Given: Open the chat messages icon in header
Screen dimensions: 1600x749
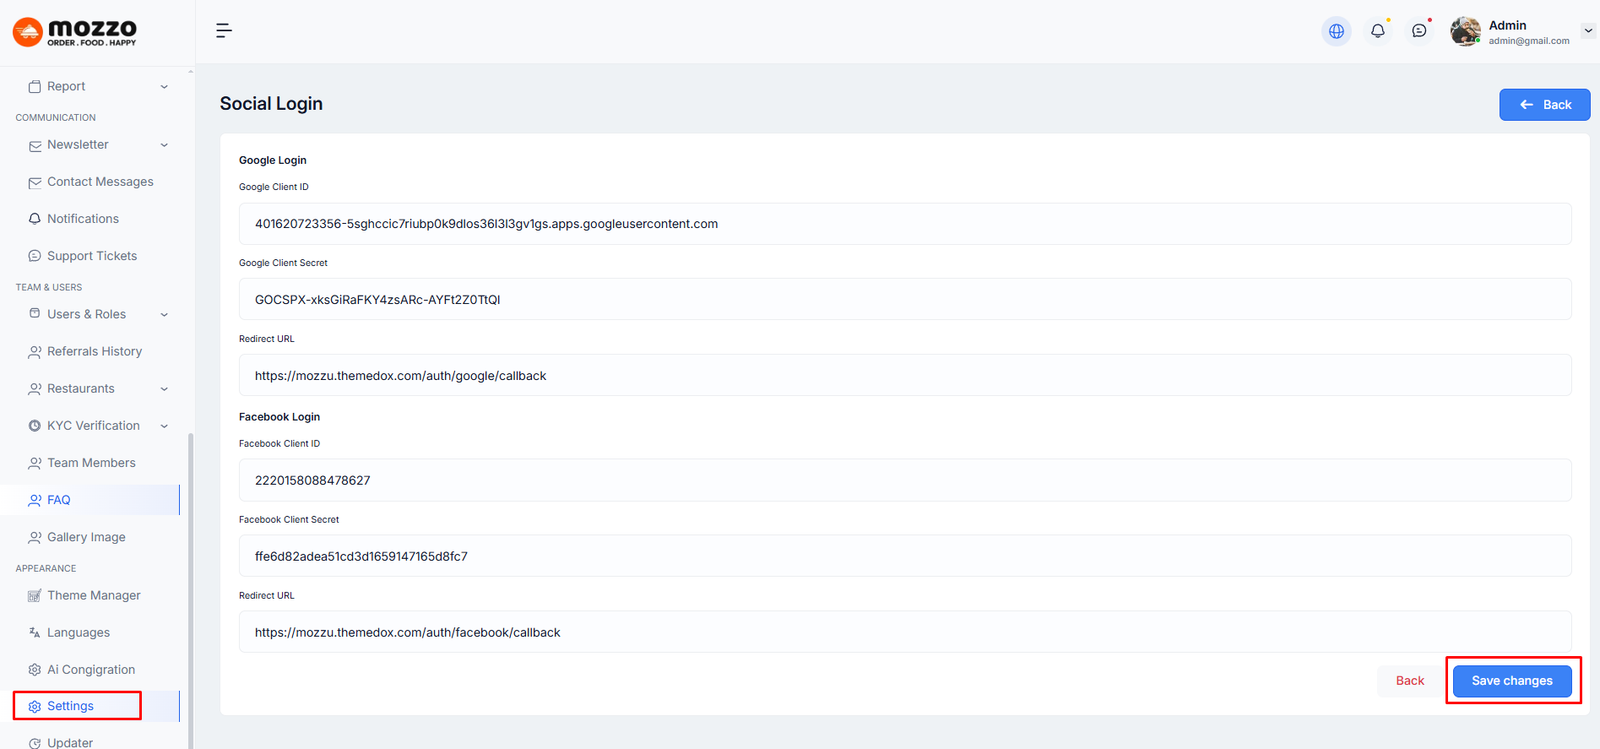Looking at the screenshot, I should (x=1419, y=31).
